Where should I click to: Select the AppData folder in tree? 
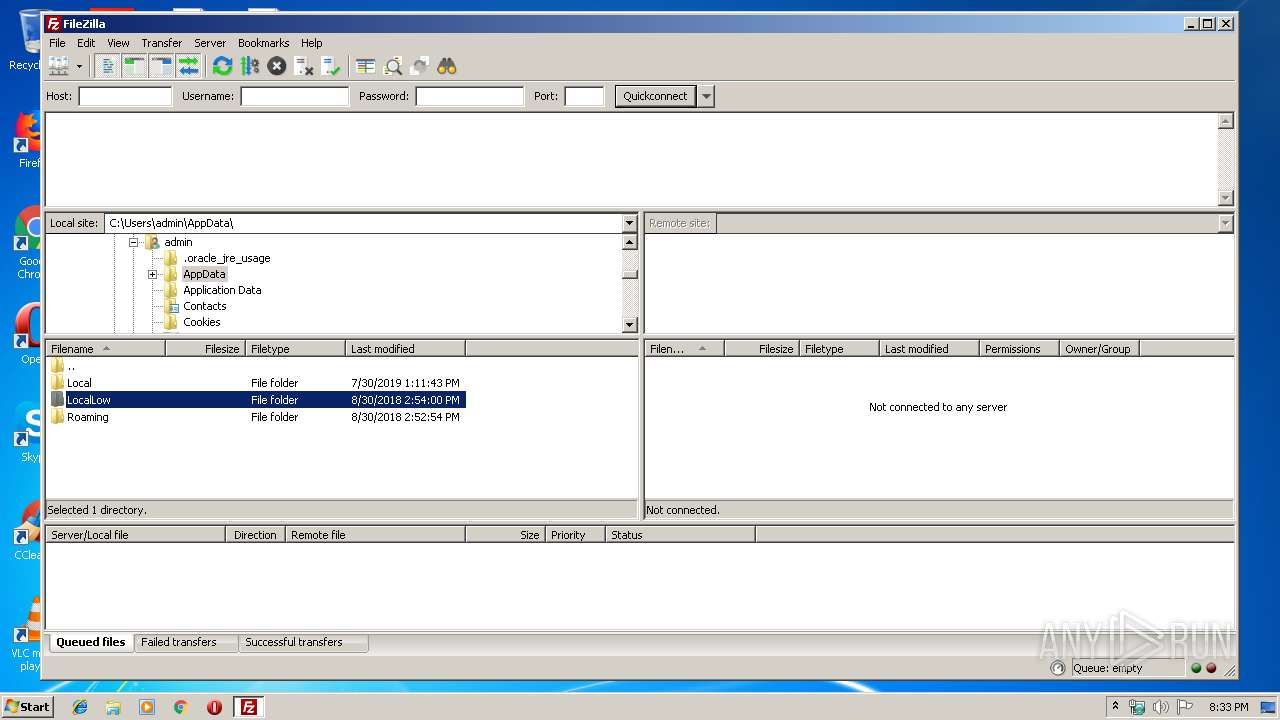coord(204,274)
